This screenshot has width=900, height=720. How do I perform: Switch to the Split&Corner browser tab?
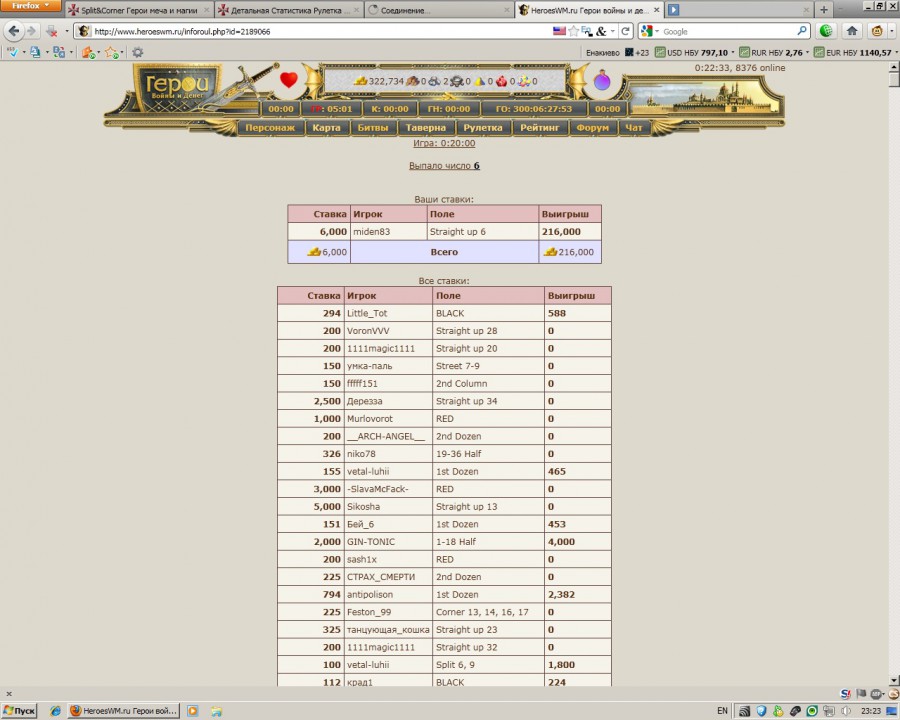pyautogui.click(x=139, y=10)
